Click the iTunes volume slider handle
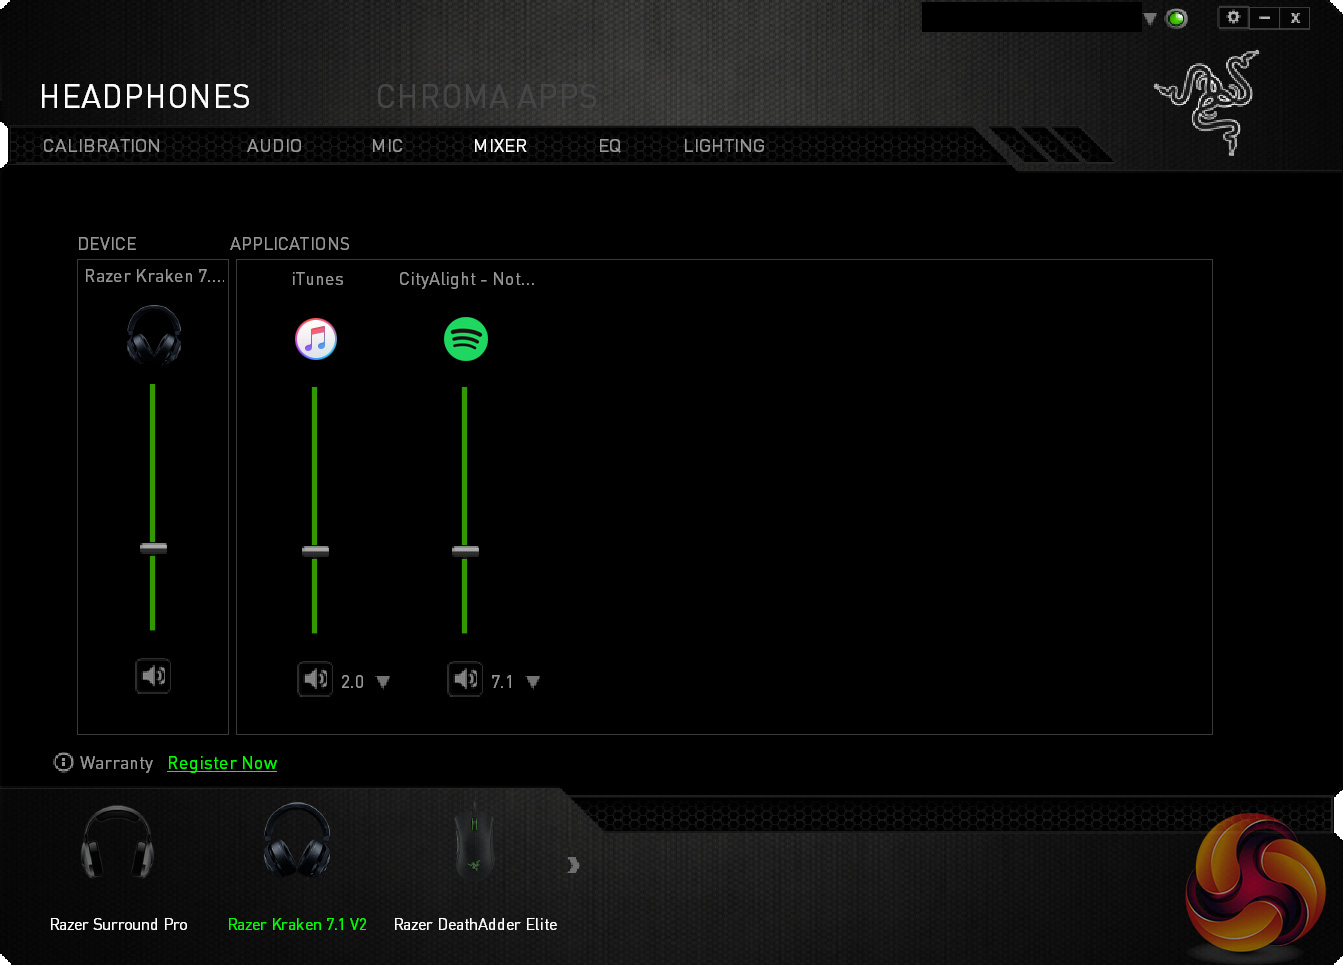Screen dimensions: 1343x965 coord(315,551)
